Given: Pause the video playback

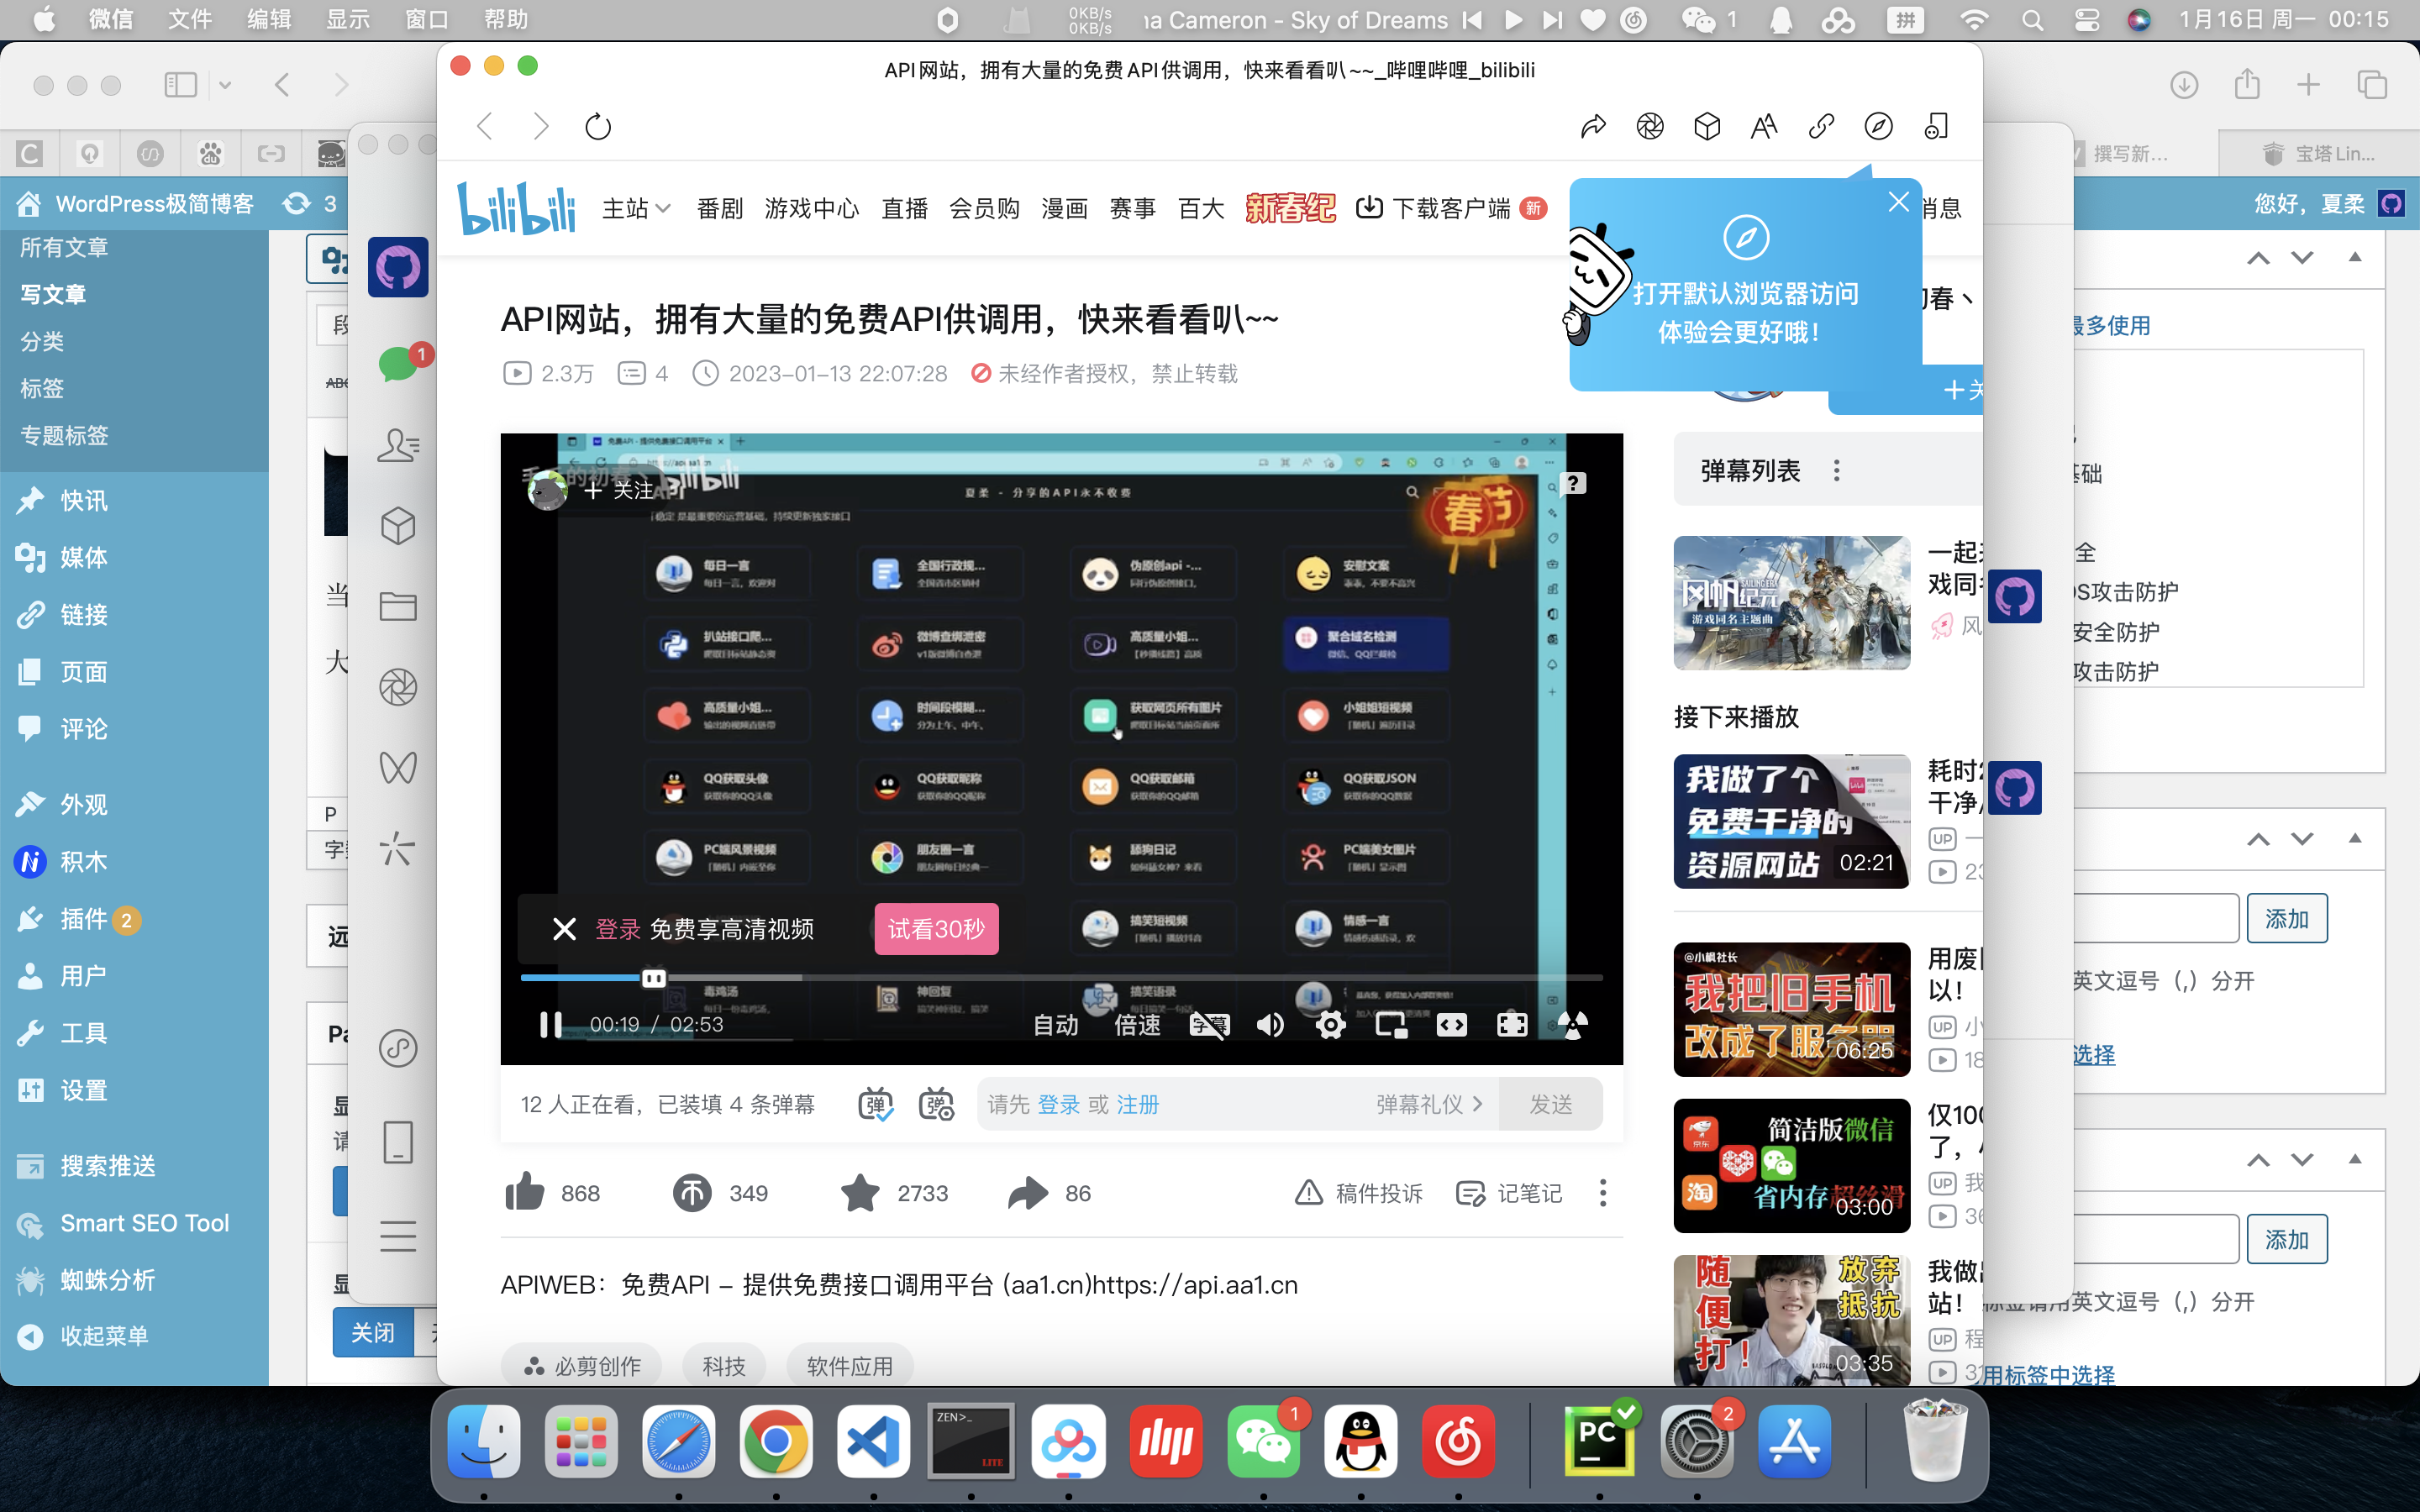Looking at the screenshot, I should coord(550,1025).
